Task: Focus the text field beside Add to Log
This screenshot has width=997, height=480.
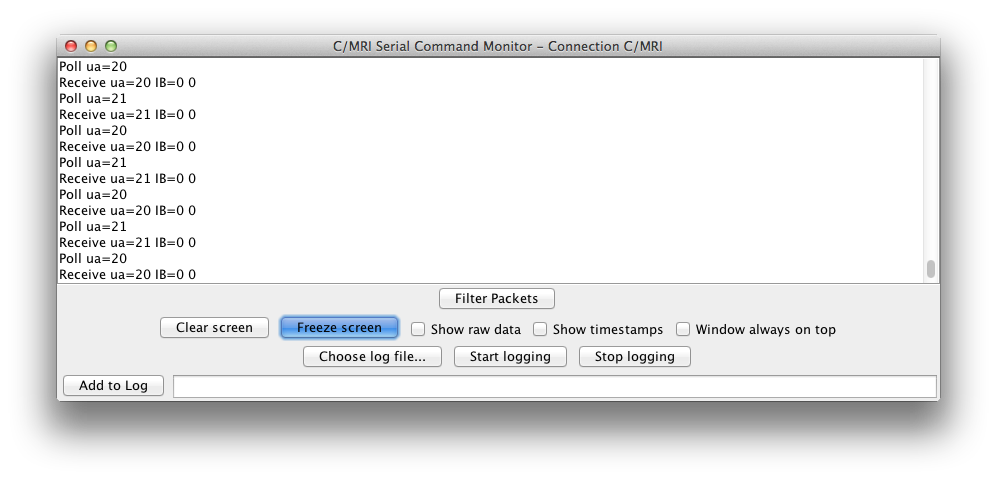Action: point(554,386)
